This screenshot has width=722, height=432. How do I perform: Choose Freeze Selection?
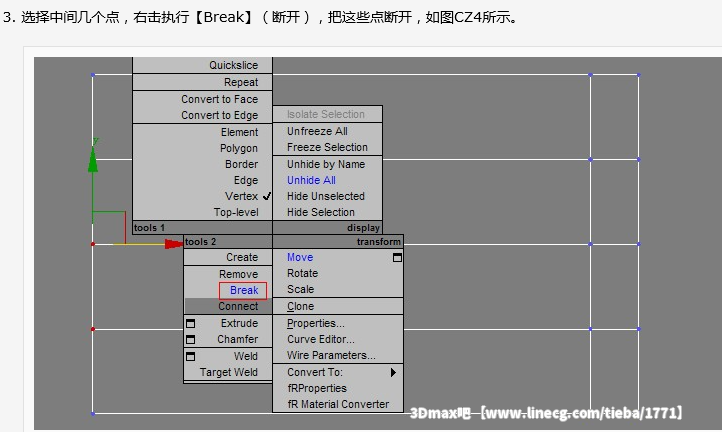pyautogui.click(x=327, y=147)
